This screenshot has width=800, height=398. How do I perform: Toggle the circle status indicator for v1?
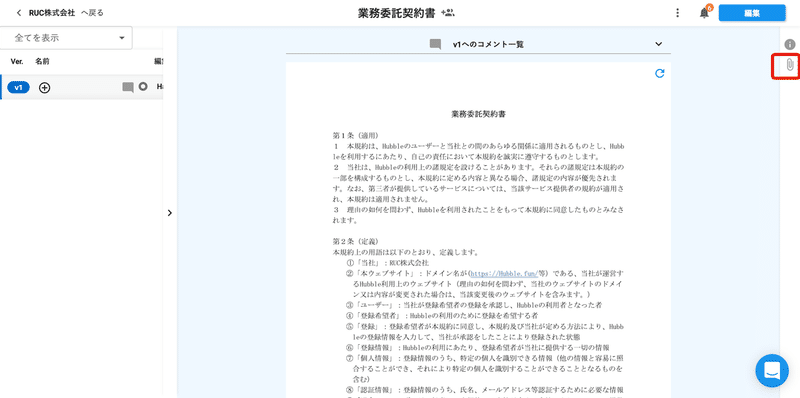pyautogui.click(x=143, y=87)
